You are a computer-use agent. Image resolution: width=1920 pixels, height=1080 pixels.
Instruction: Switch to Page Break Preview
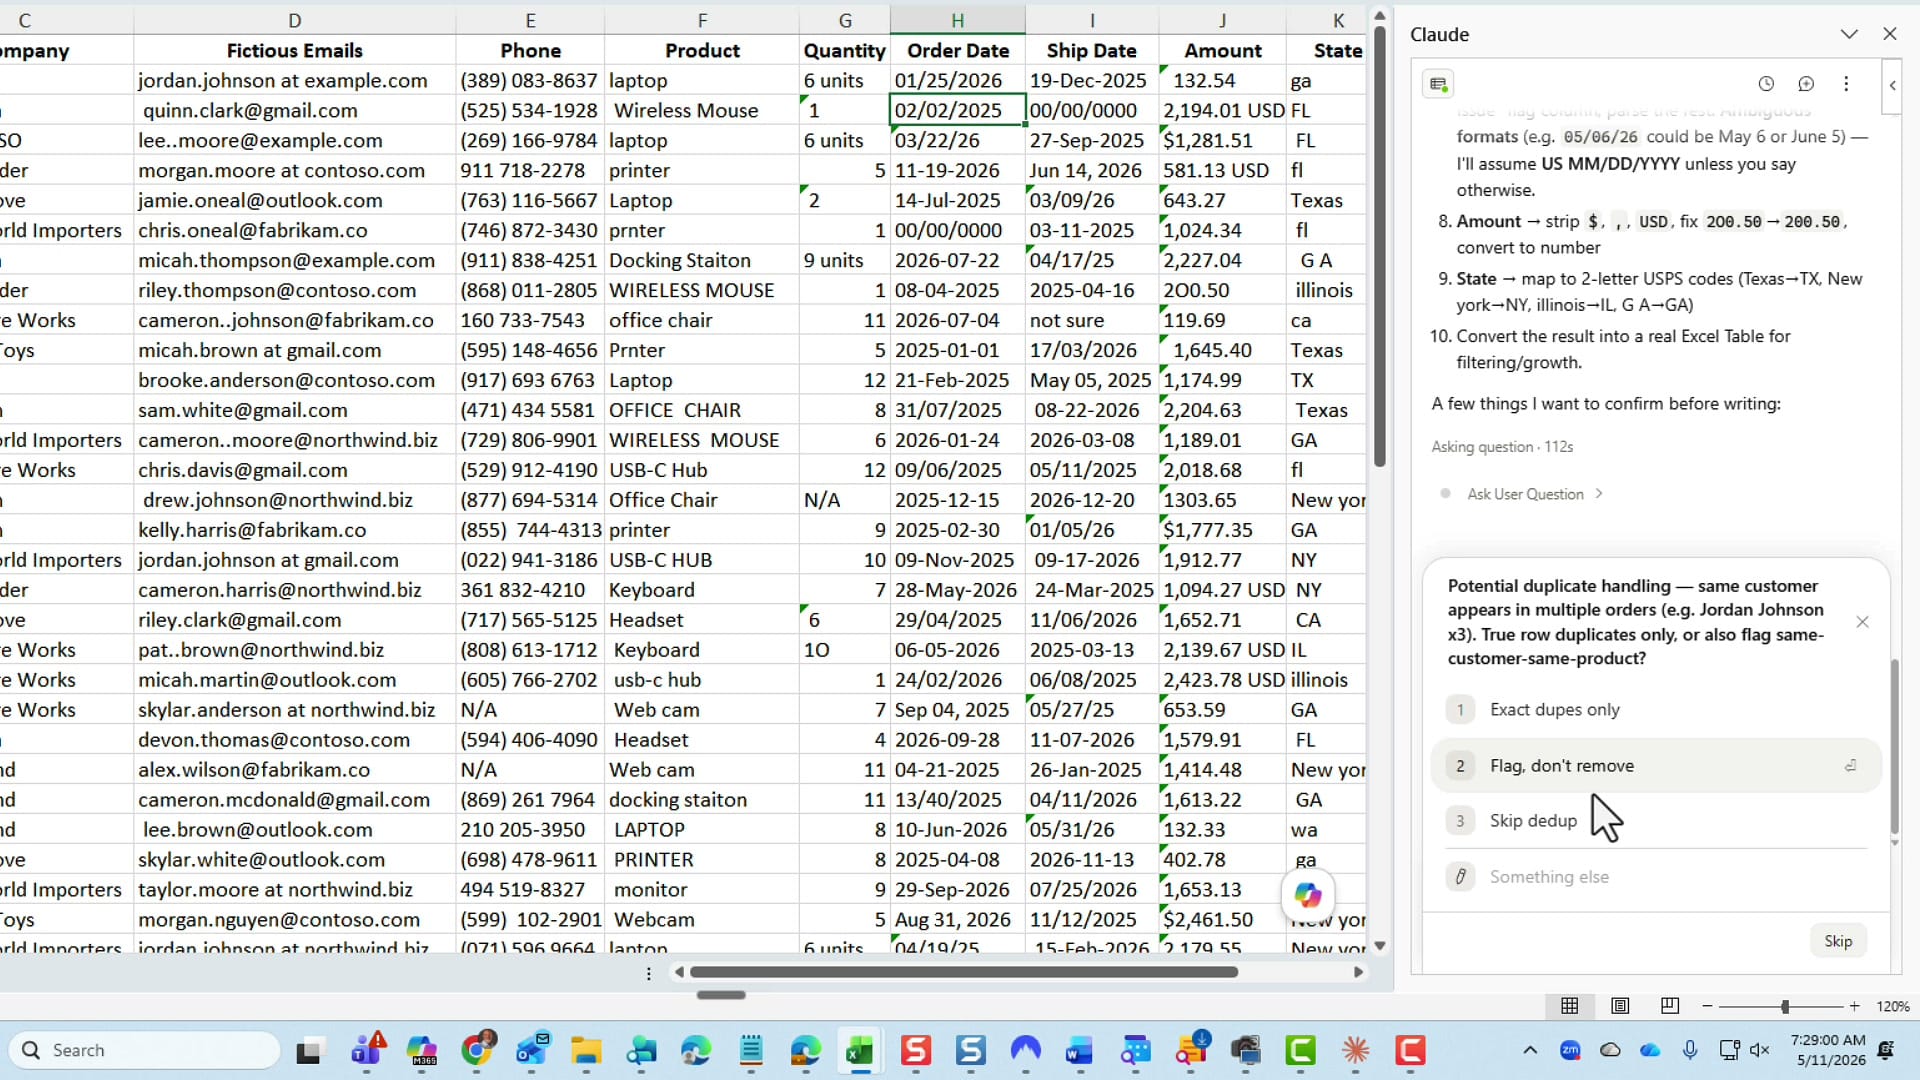pos(1670,1006)
